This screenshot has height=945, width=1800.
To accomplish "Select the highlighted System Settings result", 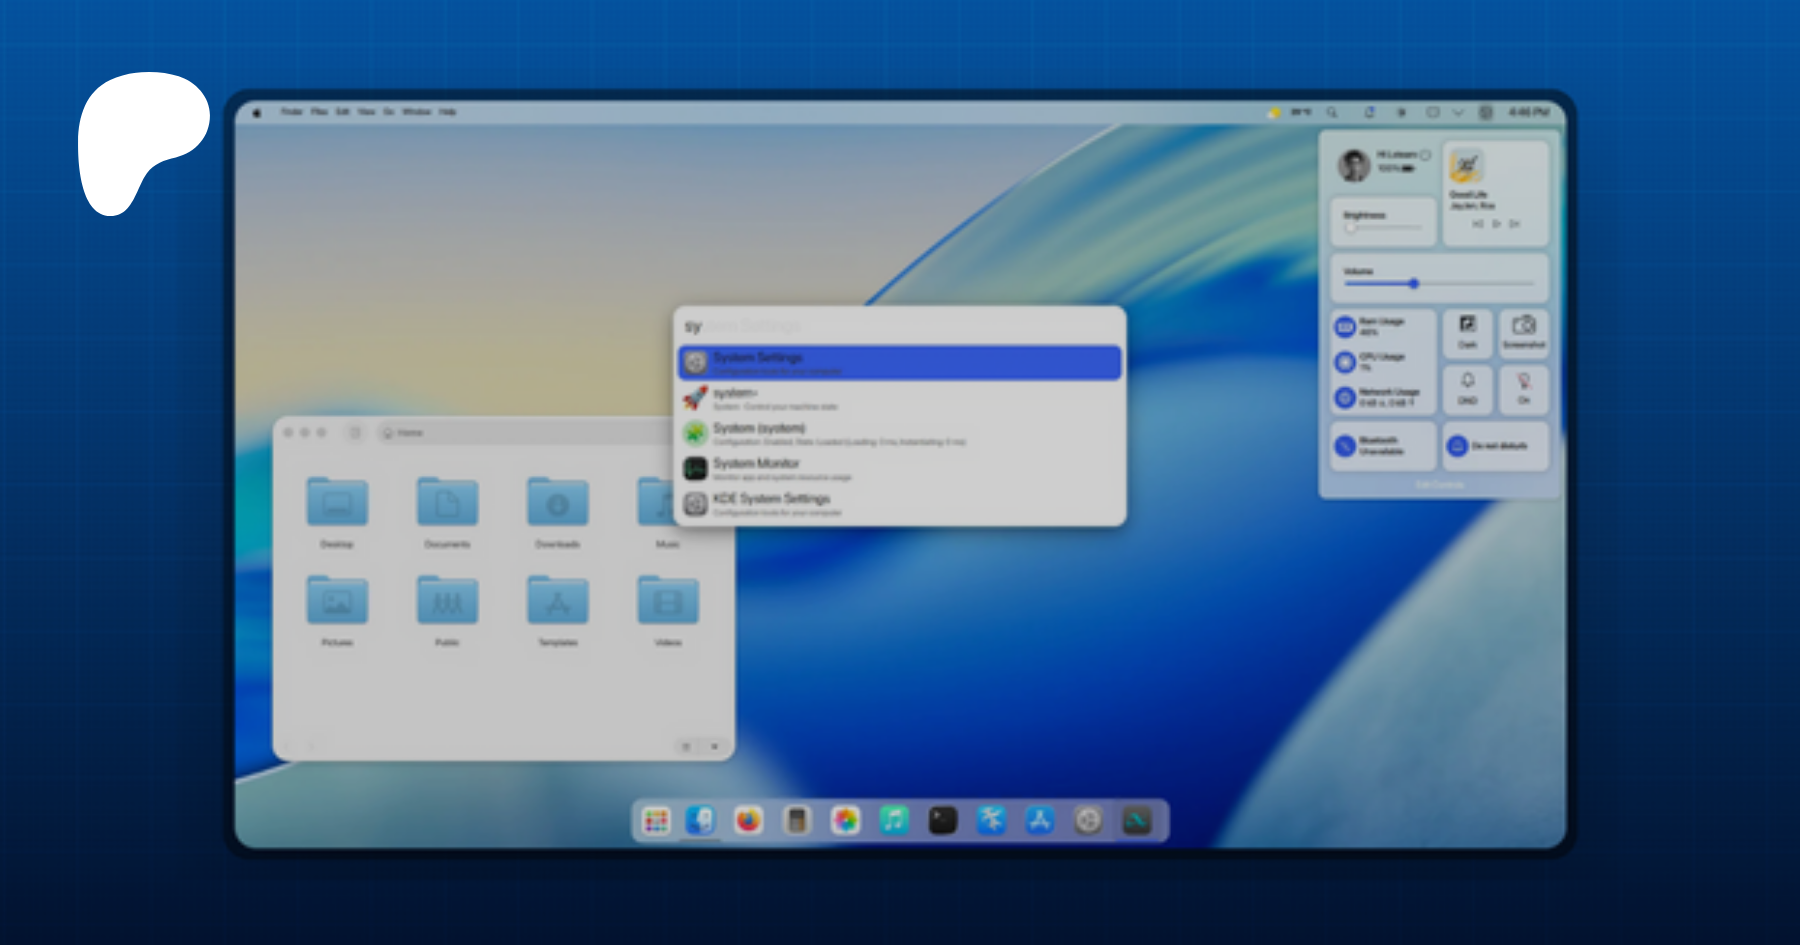I will pyautogui.click(x=899, y=362).
